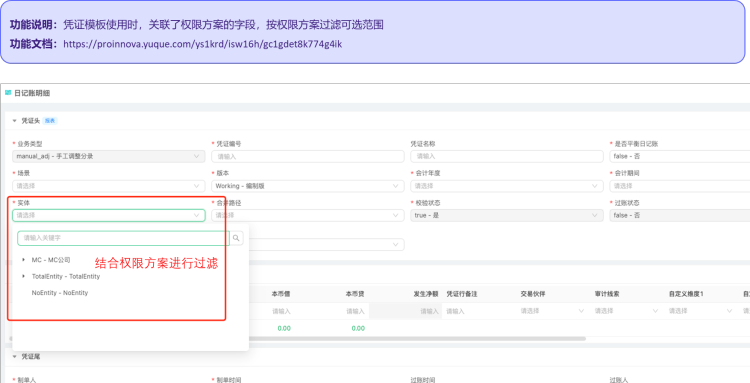Click the 0.00 total under 本币贷
Viewport: 750px width, 383px height.
(358, 328)
